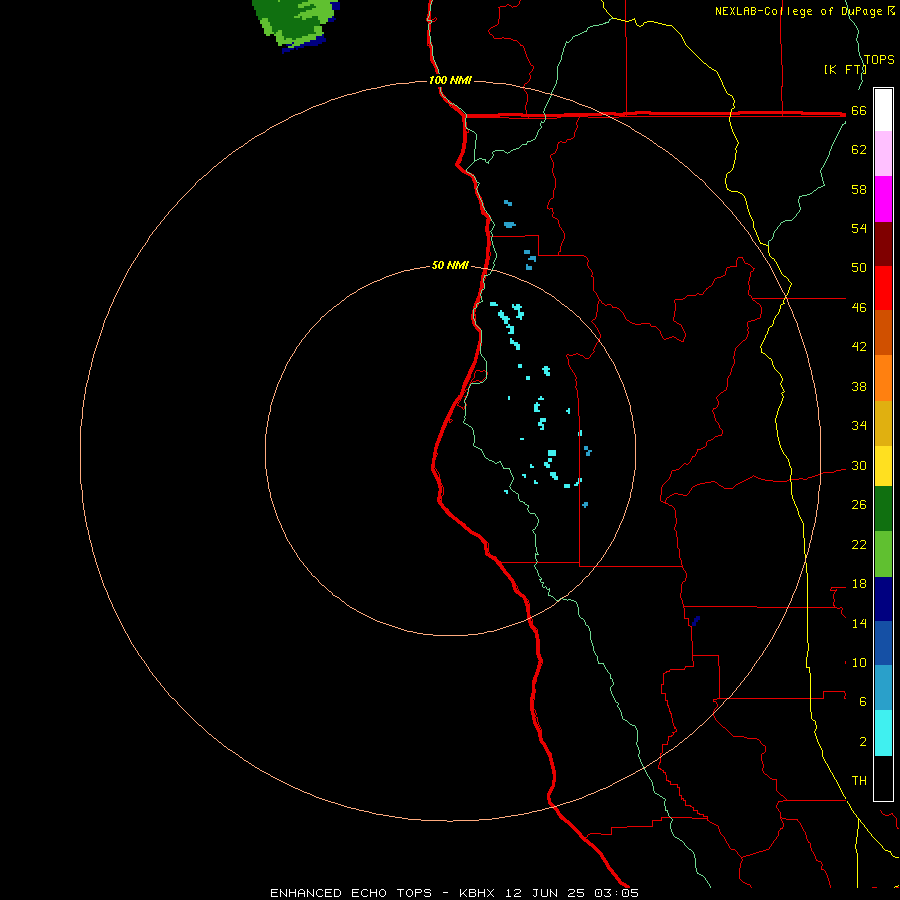Screen dimensions: 900x900
Task: Click the legend value 6
Action: [863, 702]
